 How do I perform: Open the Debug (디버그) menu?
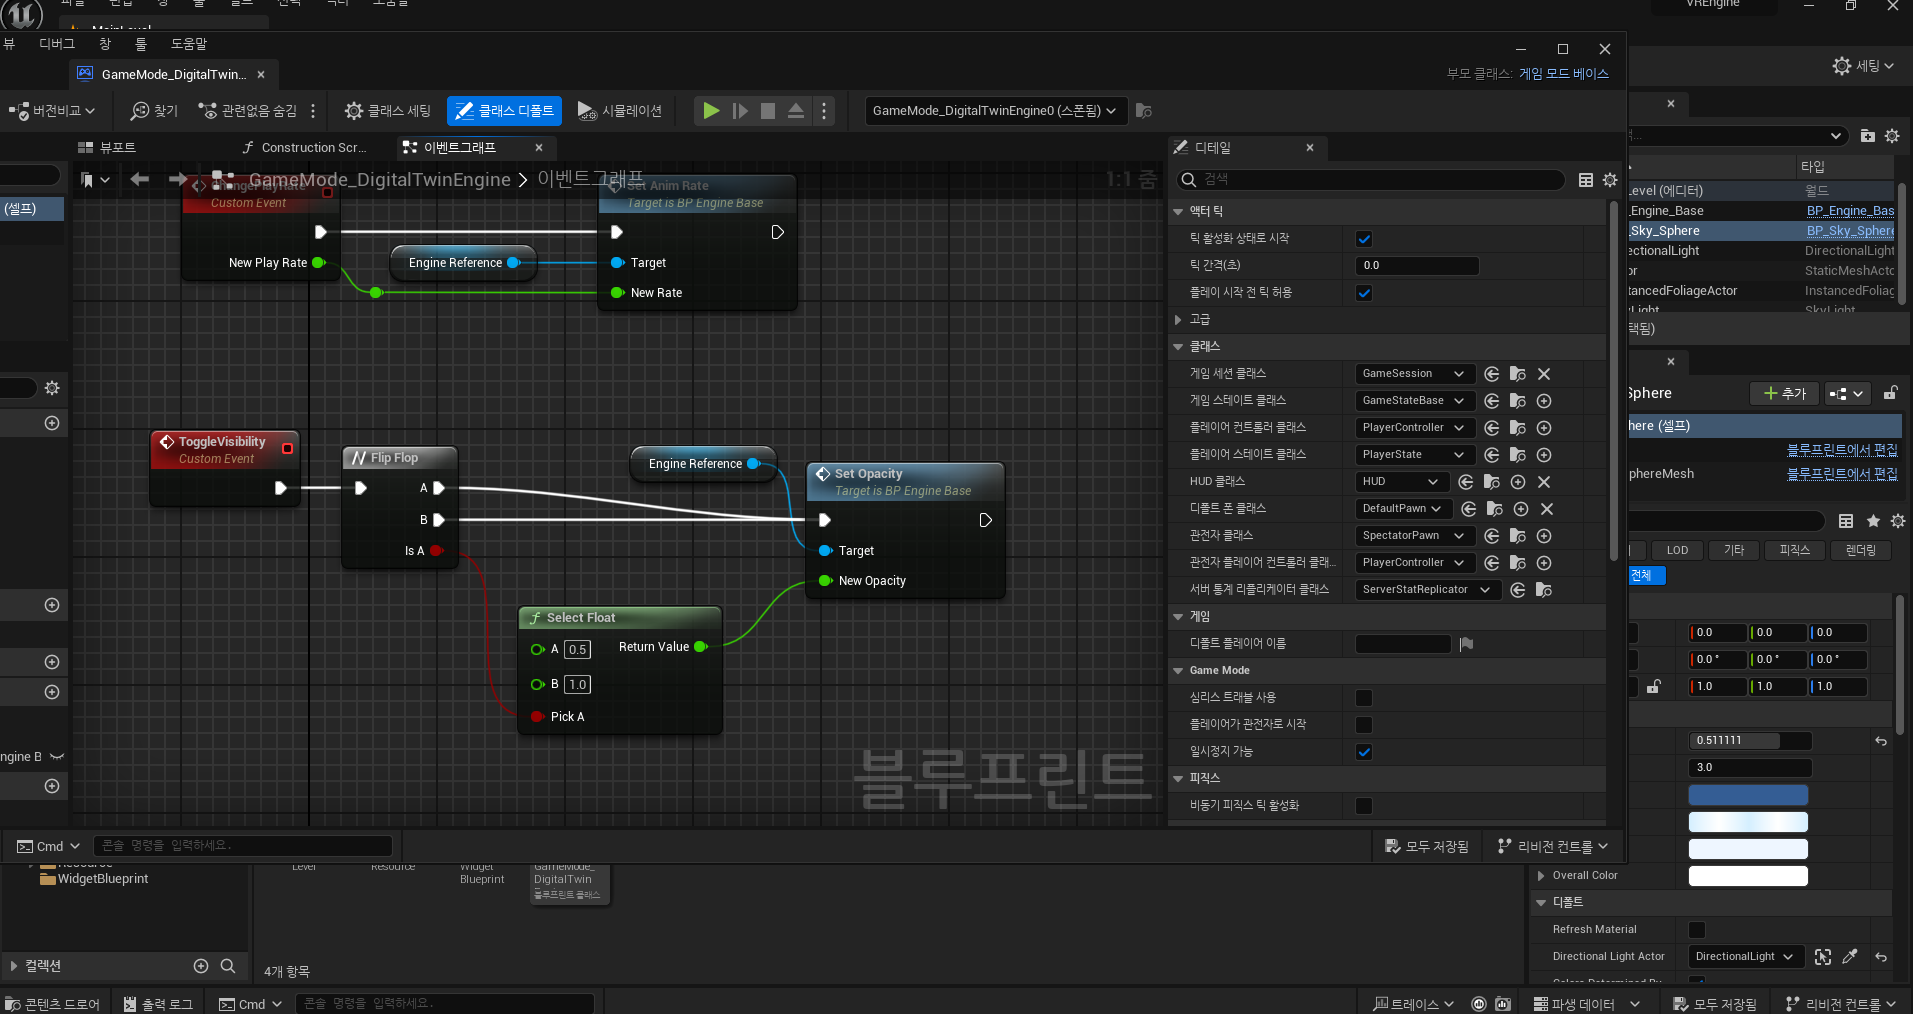pos(57,44)
